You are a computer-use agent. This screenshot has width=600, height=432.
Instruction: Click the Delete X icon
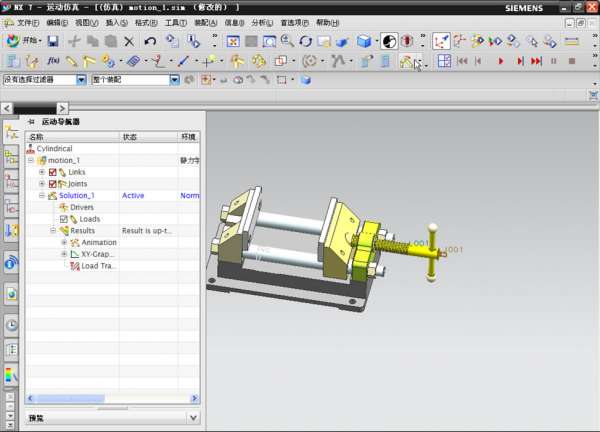(129, 41)
